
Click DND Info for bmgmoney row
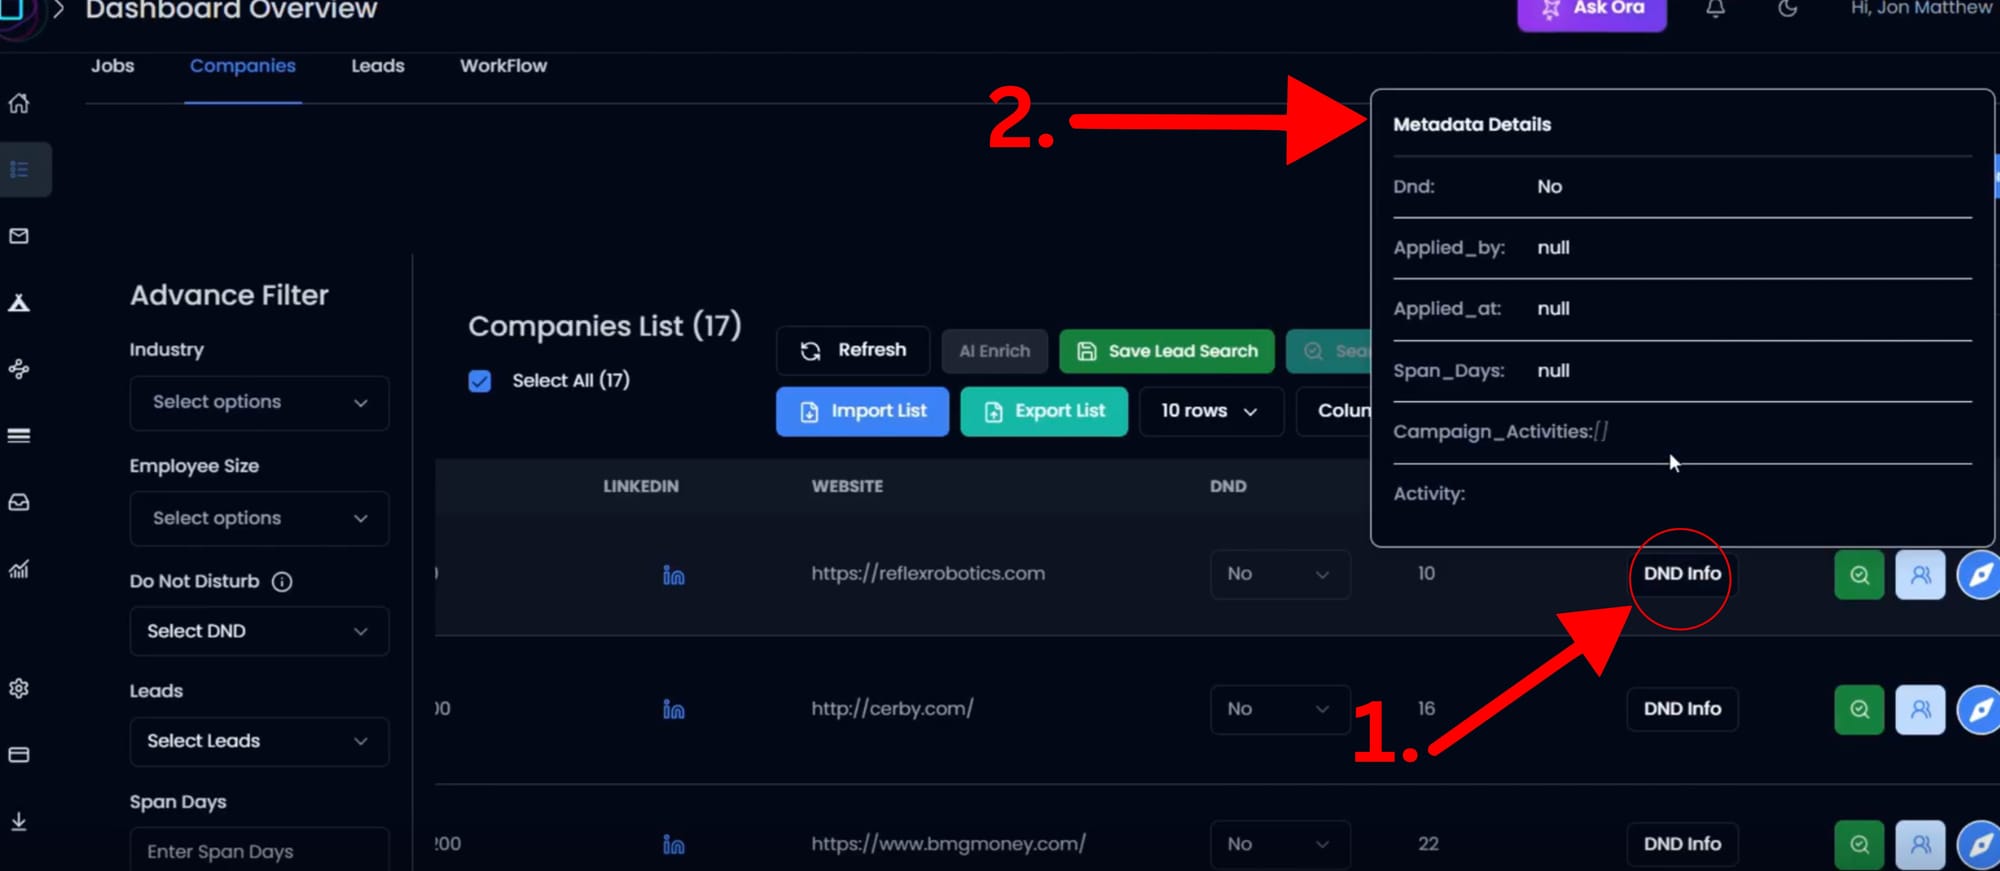point(1681,844)
